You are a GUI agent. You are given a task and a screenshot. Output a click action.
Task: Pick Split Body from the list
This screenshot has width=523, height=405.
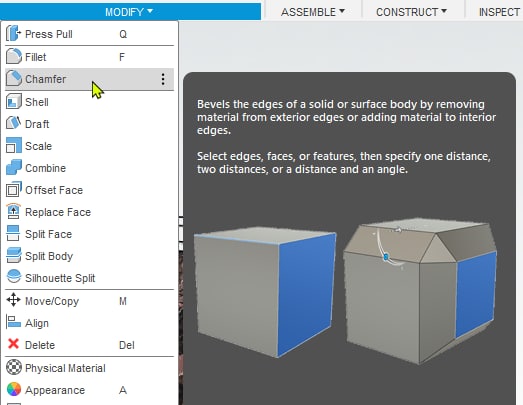click(89, 256)
